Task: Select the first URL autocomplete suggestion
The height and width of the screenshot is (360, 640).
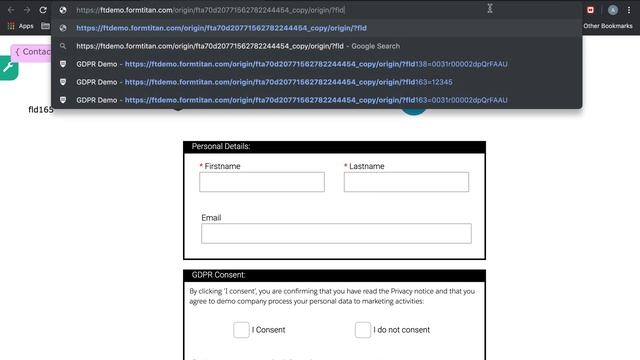Action: point(317,28)
